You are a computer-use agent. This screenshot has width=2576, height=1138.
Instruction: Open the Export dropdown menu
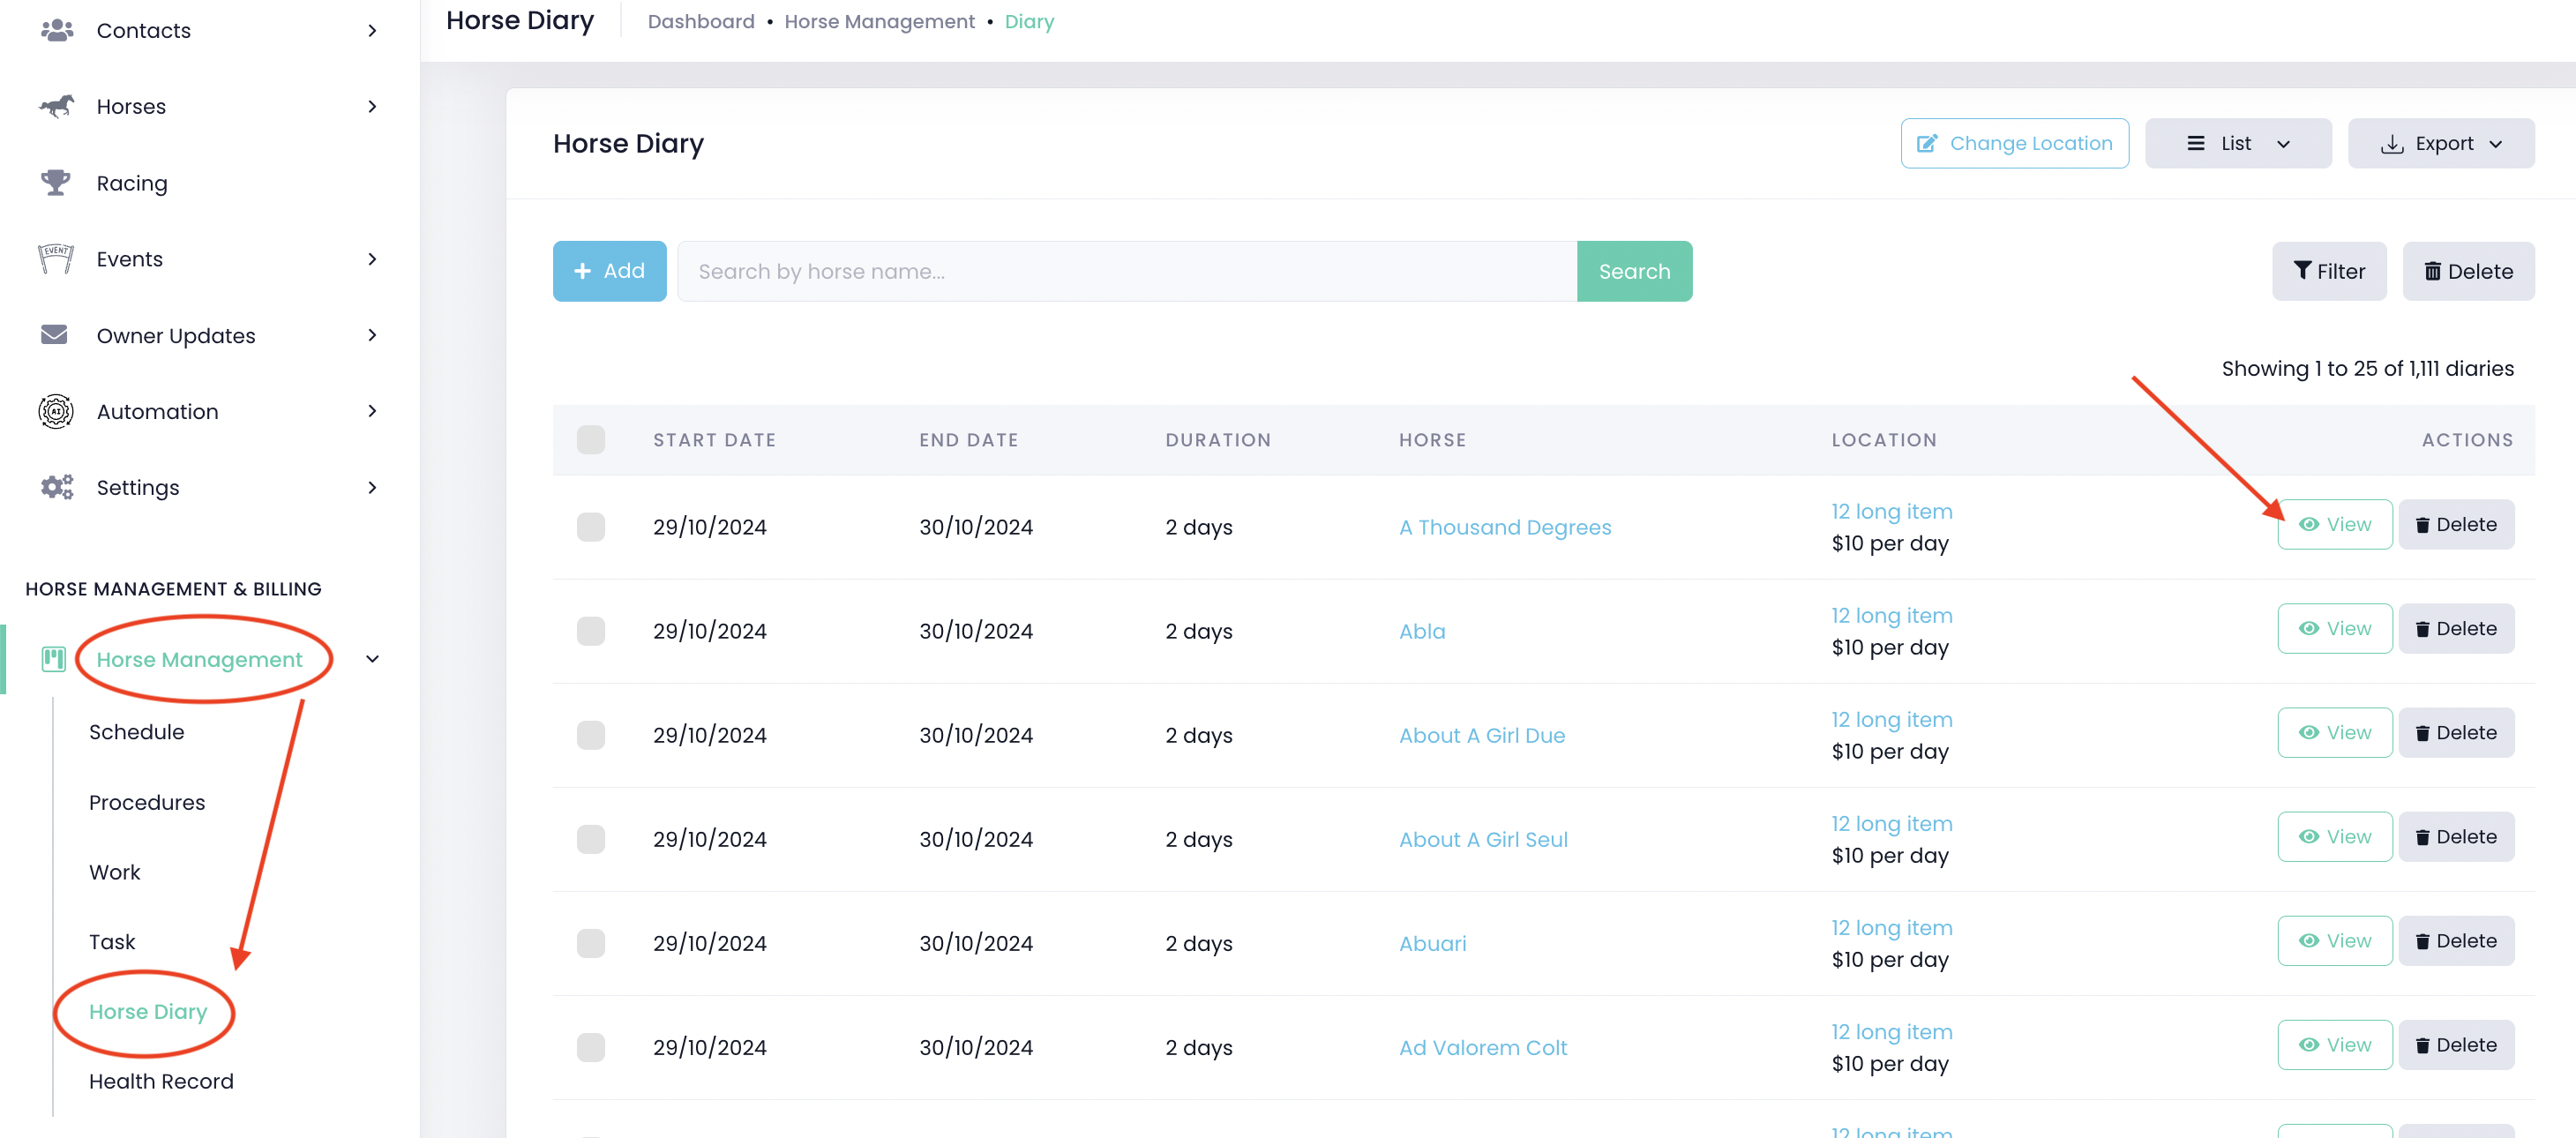(2440, 143)
